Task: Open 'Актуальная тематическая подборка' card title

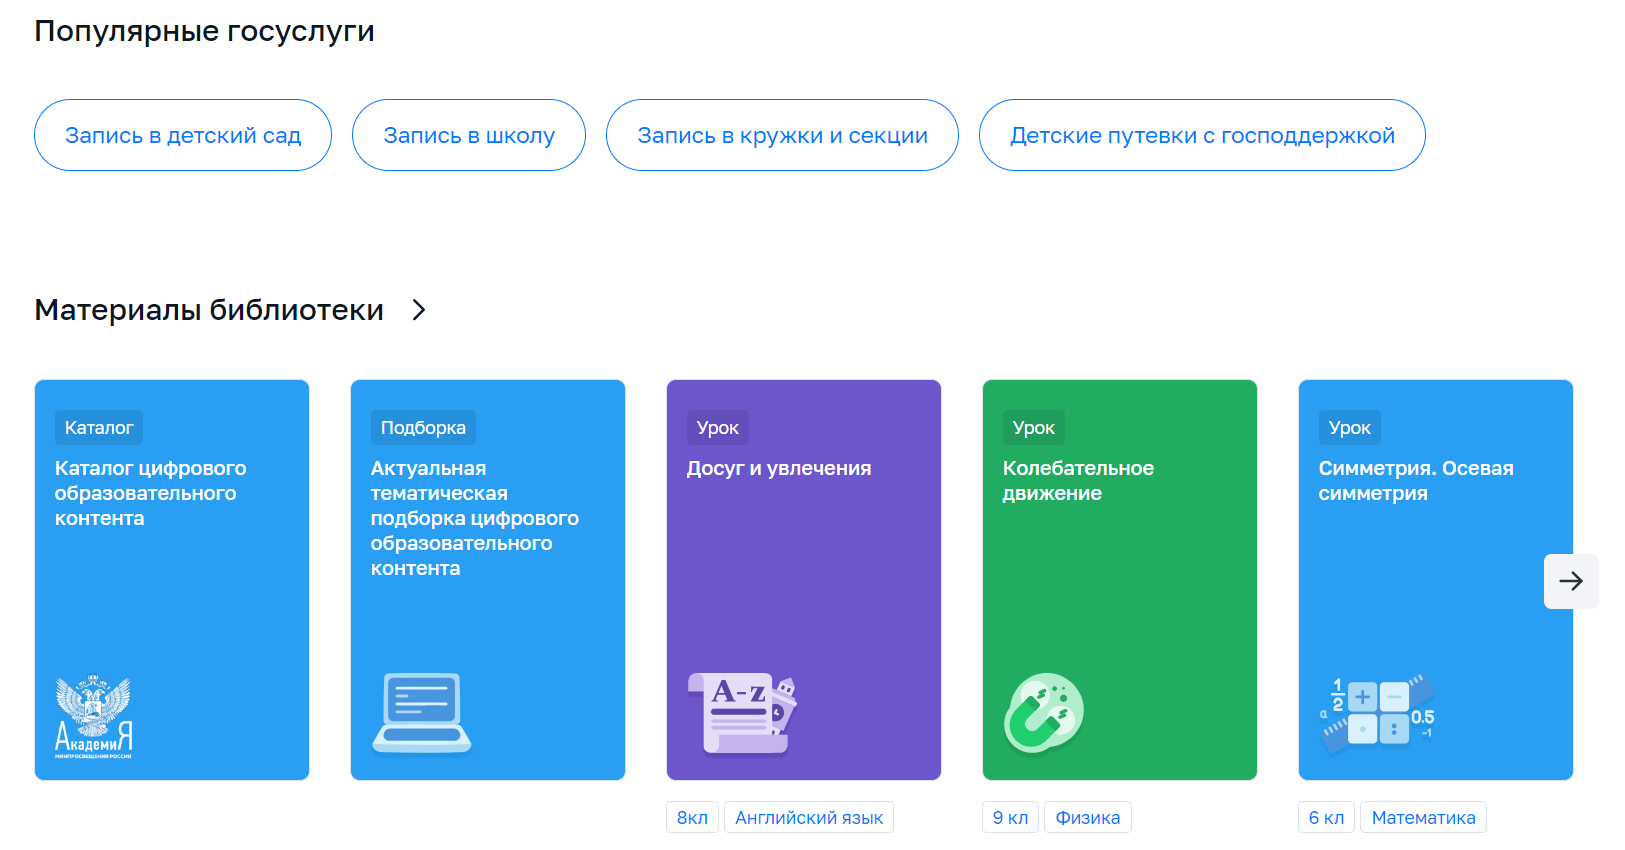Action: [475, 518]
